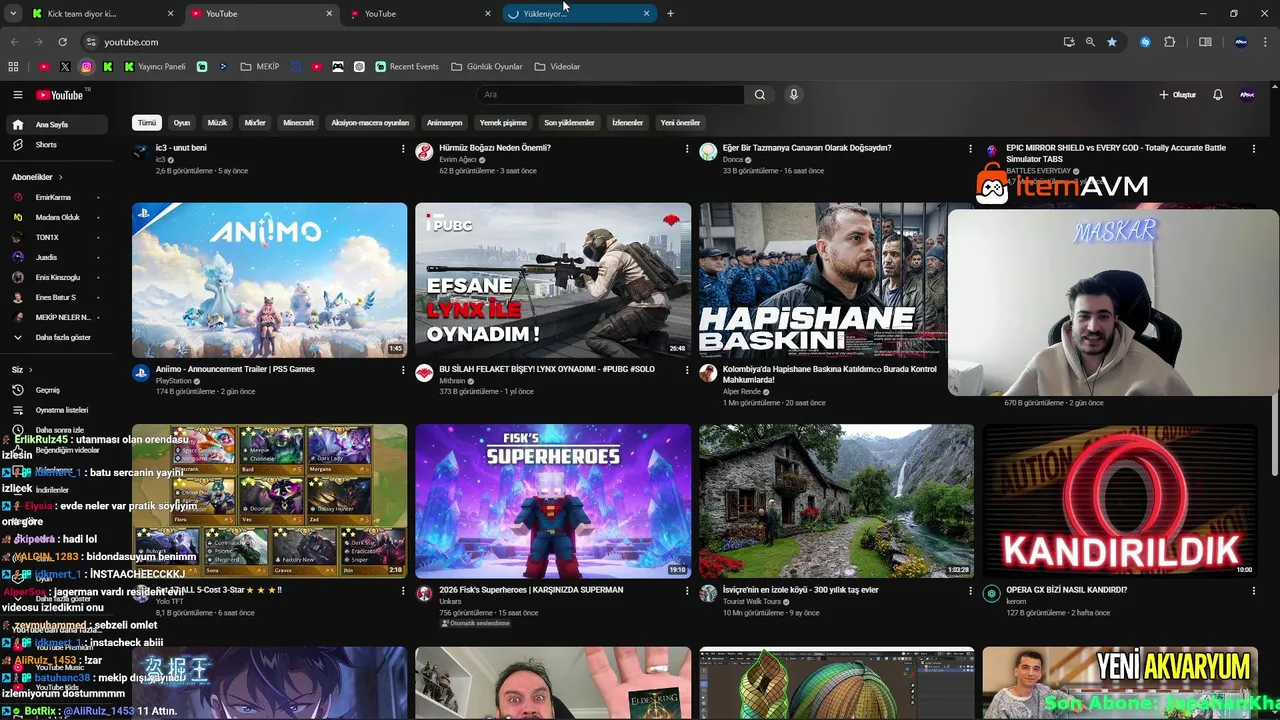1280x720 pixels.
Task: Expand the Siz section chevron
Action: 31,370
